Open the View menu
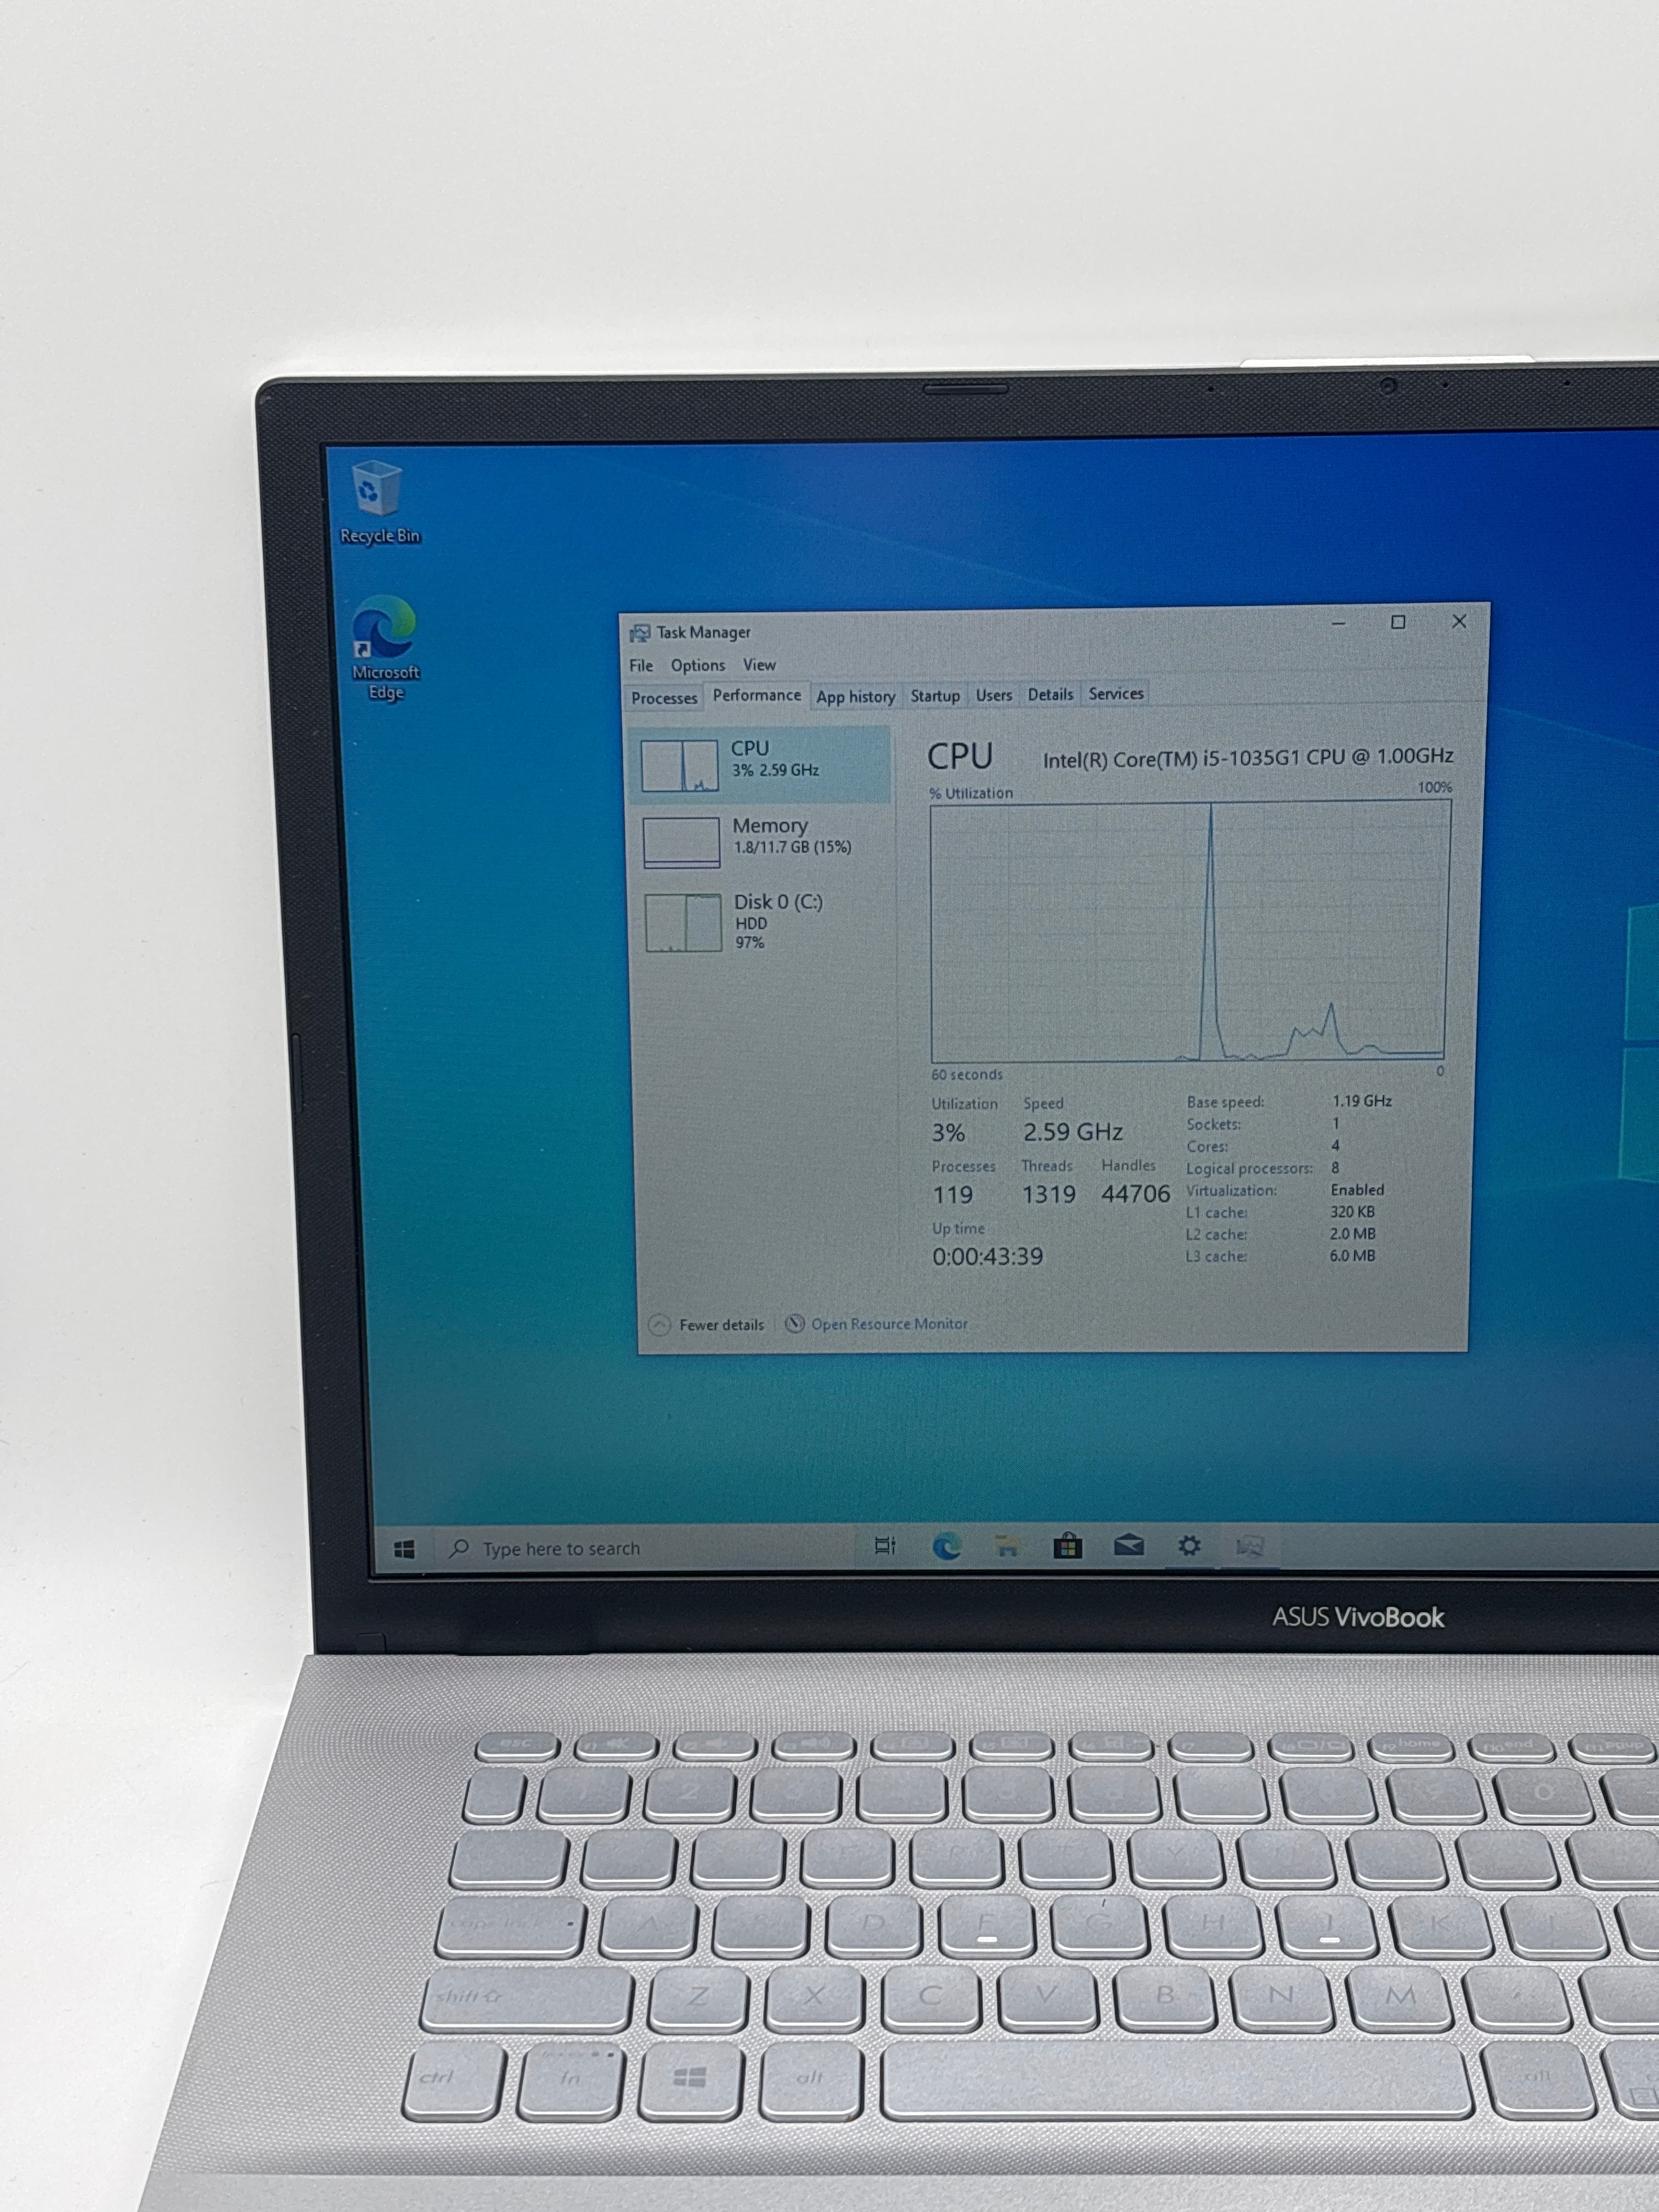The height and width of the screenshot is (2212, 1659). (x=759, y=665)
